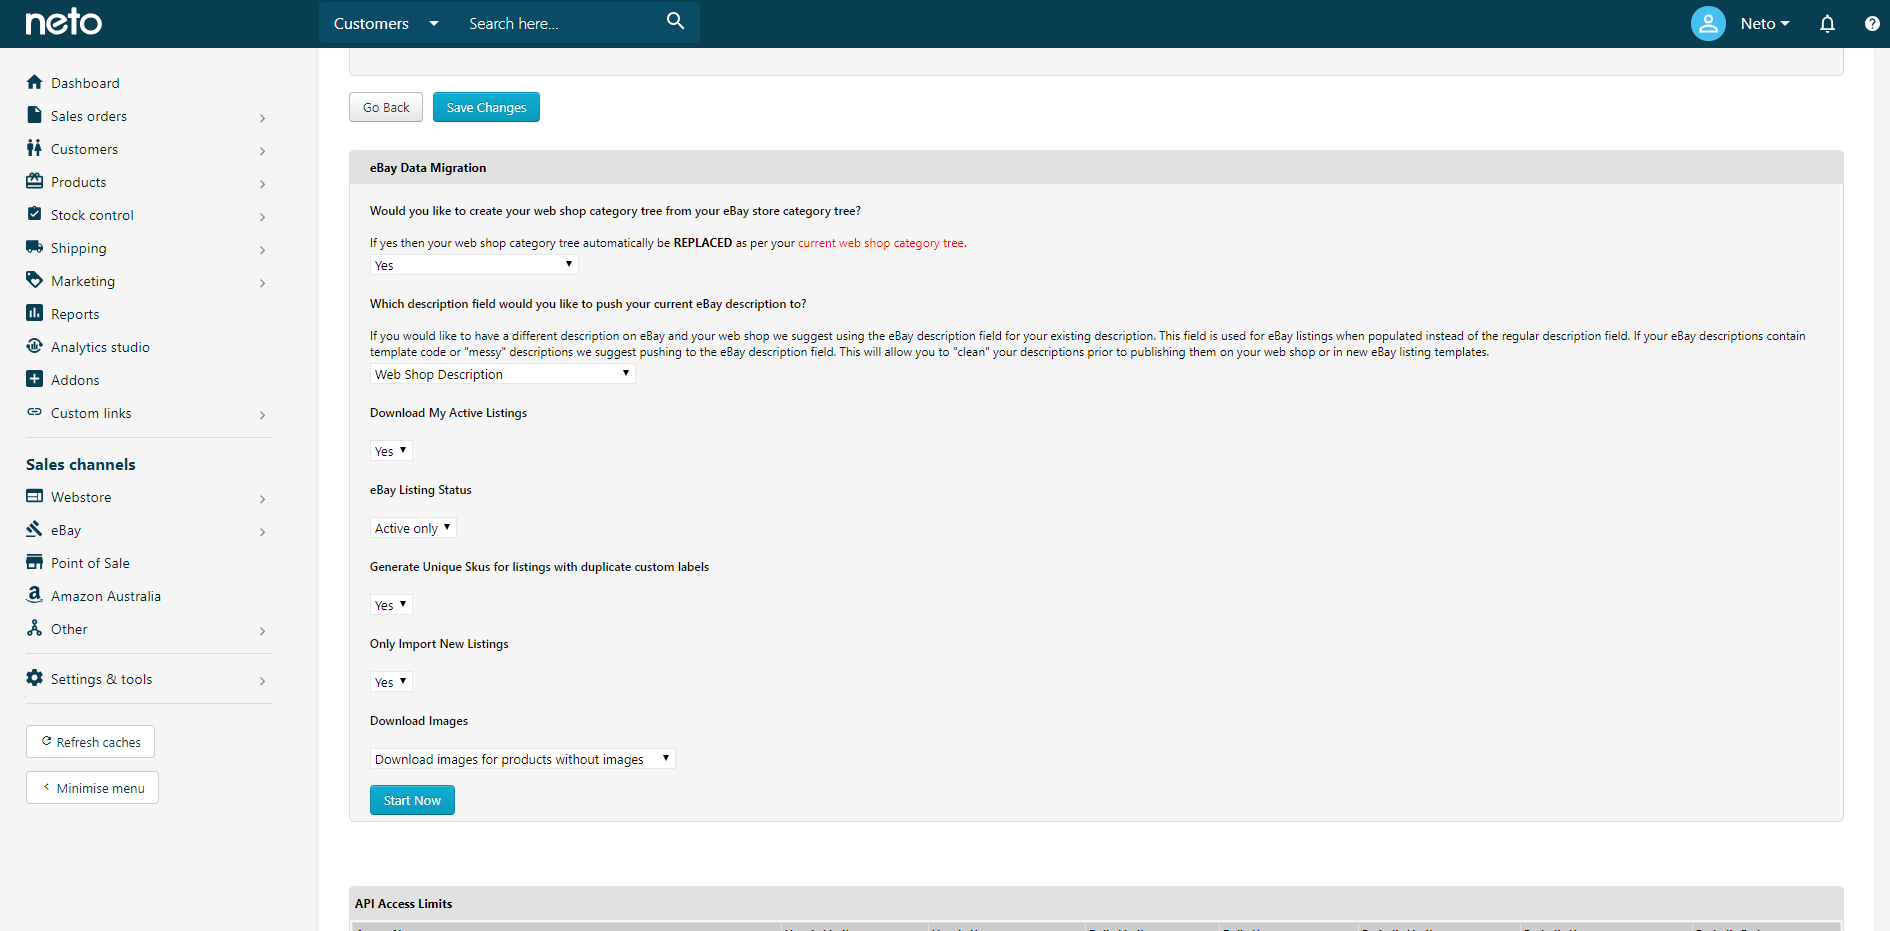
Task: Open Point of Sale menu item
Action: pos(90,563)
